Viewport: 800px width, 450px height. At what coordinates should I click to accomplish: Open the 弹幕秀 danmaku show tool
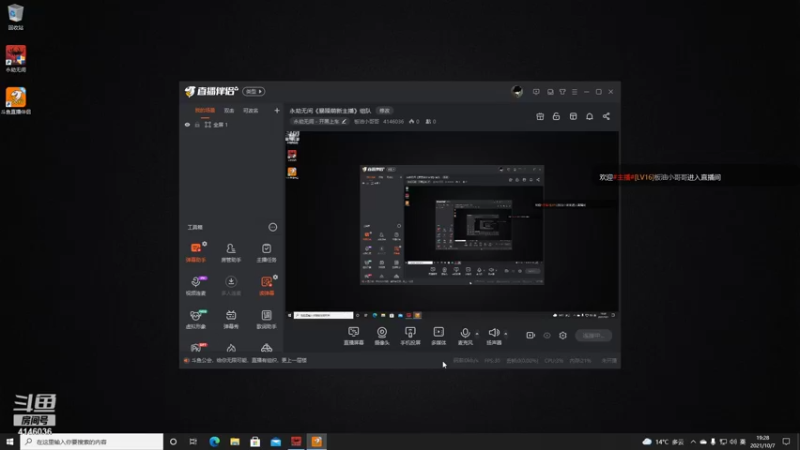pyautogui.click(x=231, y=319)
